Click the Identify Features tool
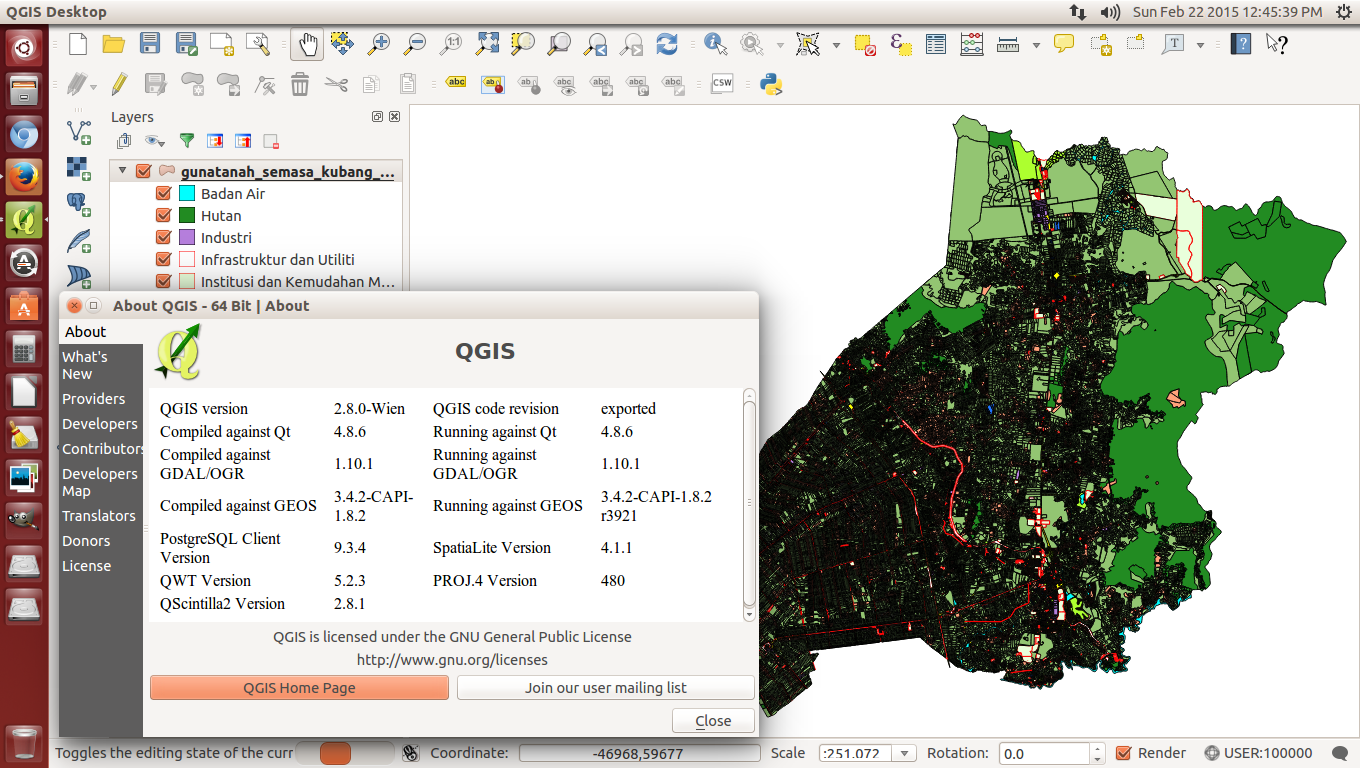This screenshot has height=768, width=1360. coord(715,44)
